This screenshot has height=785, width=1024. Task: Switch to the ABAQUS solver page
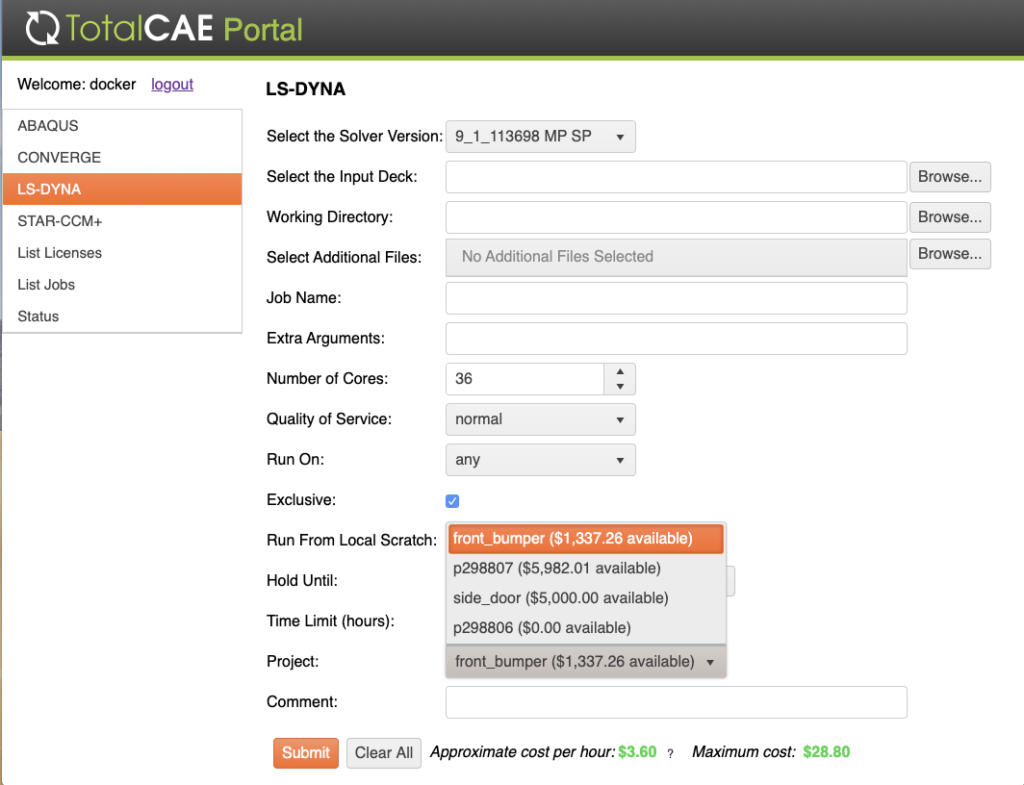pos(48,125)
